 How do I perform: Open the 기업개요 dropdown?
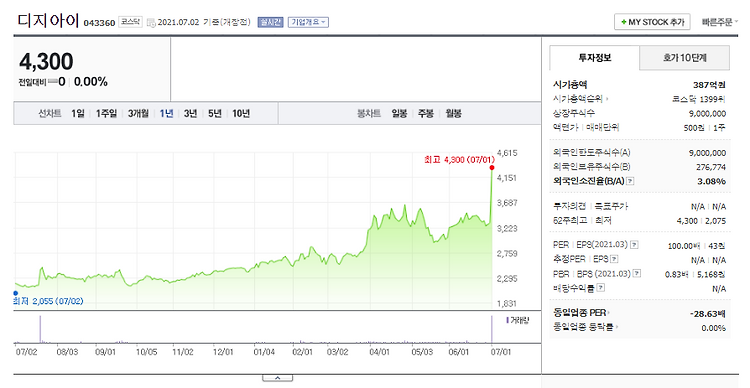click(x=308, y=22)
